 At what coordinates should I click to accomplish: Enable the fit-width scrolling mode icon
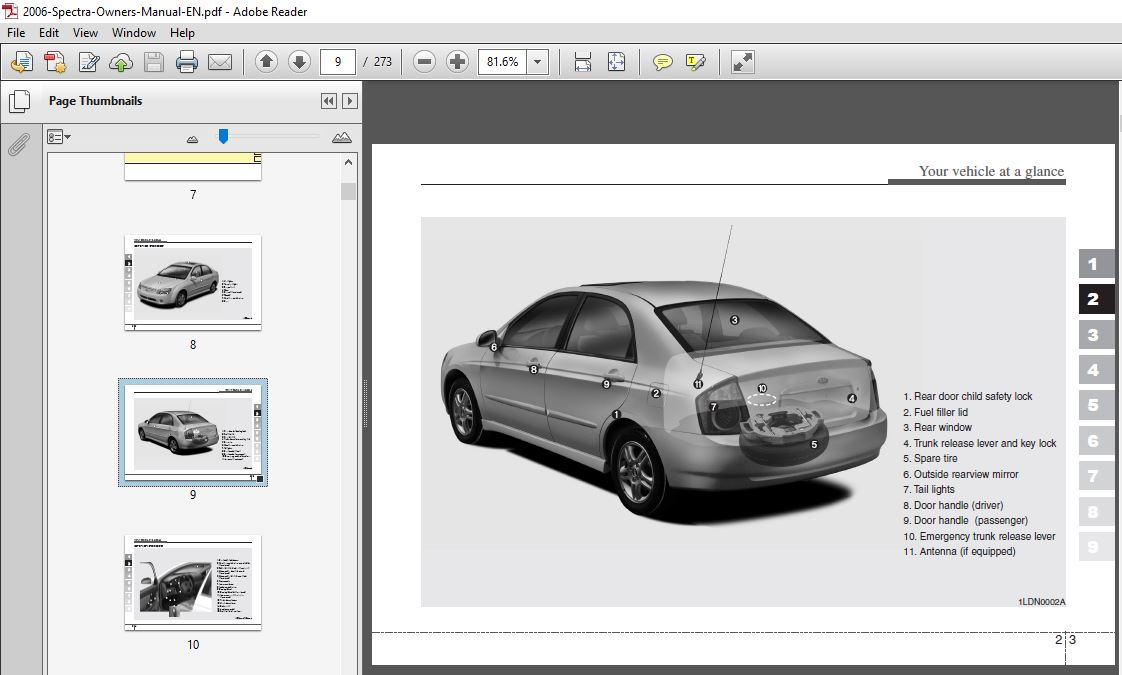[x=583, y=62]
